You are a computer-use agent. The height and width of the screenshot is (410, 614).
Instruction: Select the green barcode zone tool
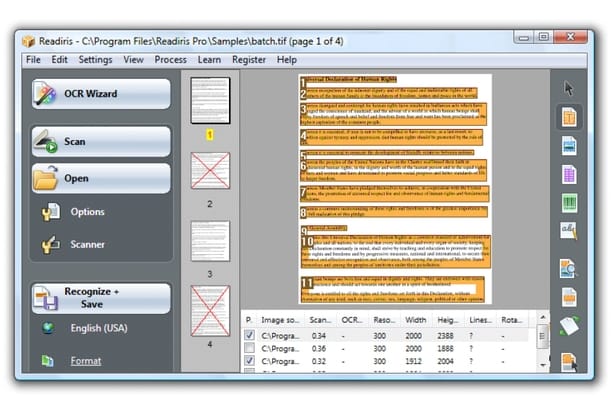click(x=569, y=203)
